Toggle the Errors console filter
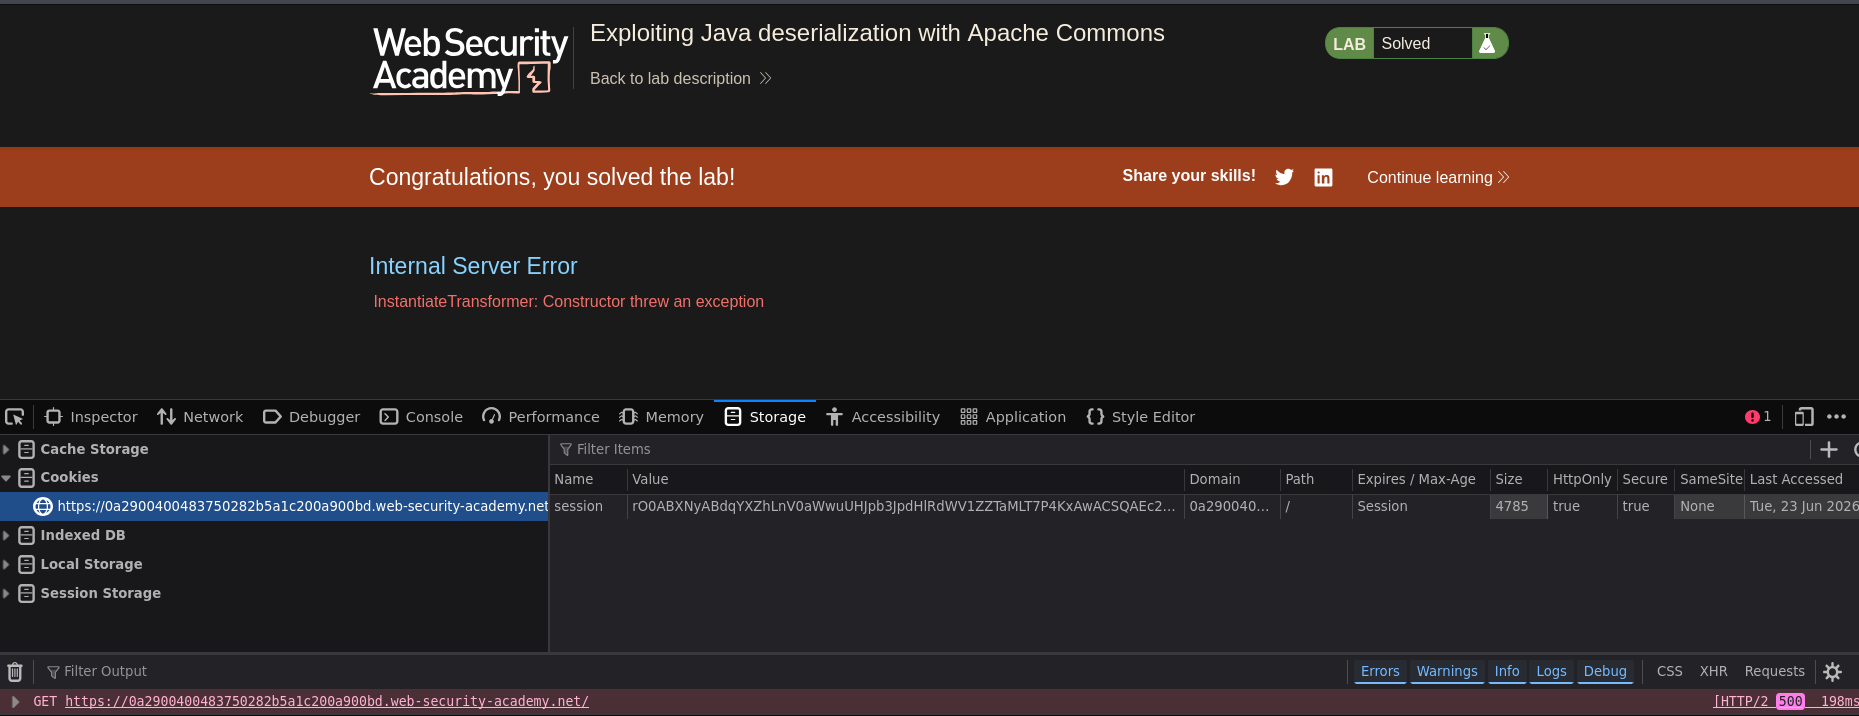Image resolution: width=1859 pixels, height=716 pixels. [1380, 672]
